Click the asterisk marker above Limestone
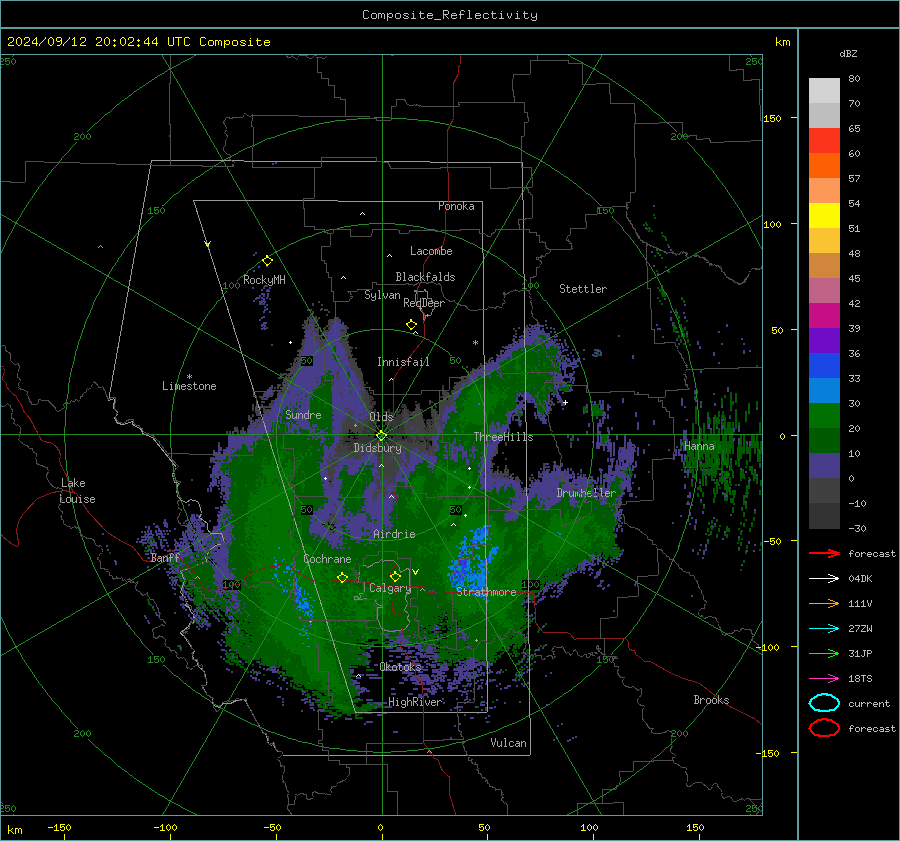 [189, 377]
